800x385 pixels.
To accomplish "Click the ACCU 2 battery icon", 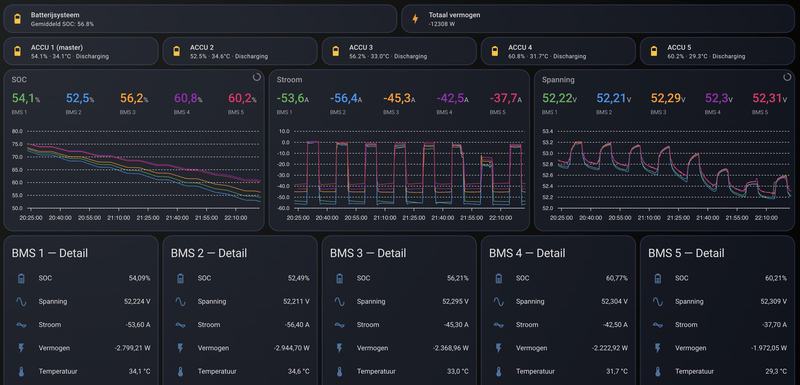I will coord(177,52).
